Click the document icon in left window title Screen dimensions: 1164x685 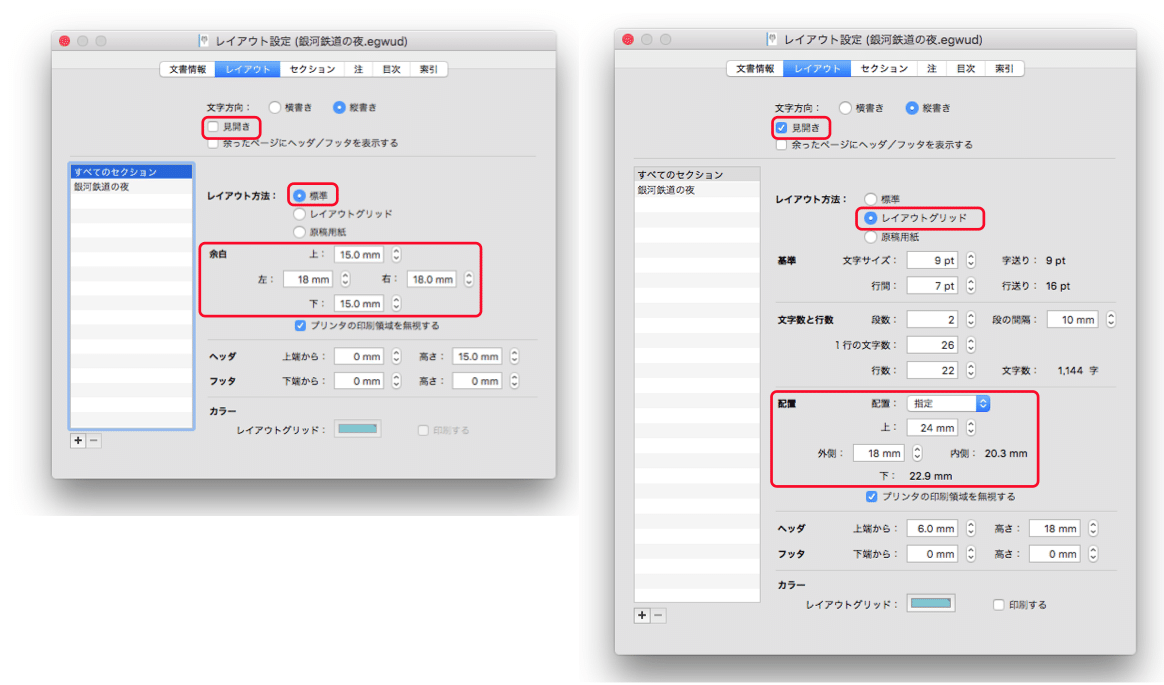pyautogui.click(x=203, y=41)
